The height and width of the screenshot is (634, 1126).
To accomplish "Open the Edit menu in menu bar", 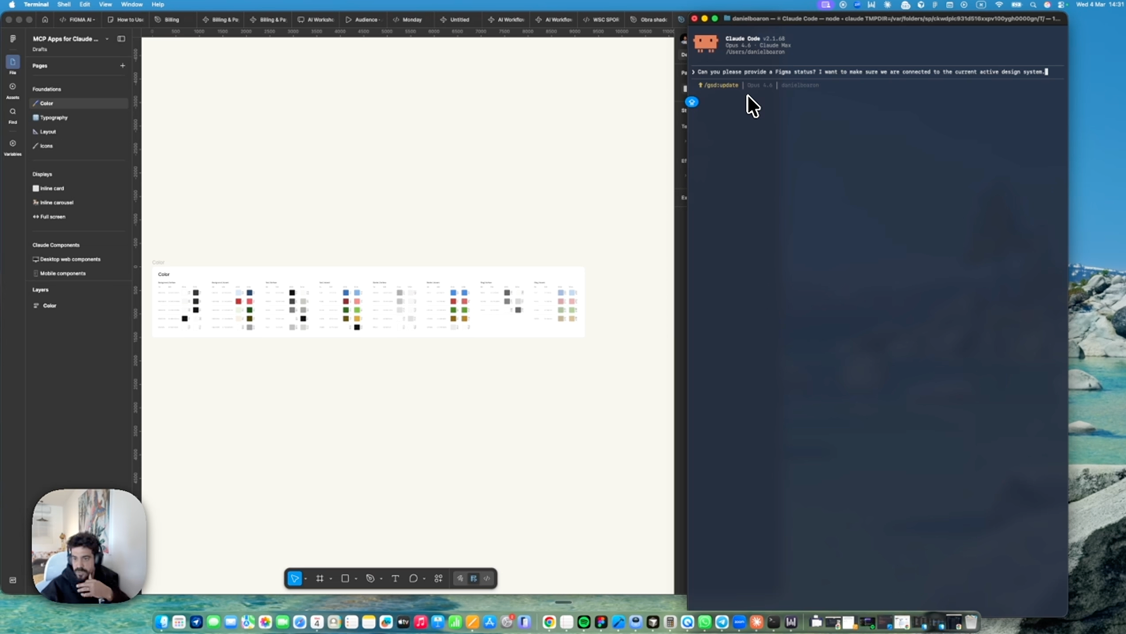I will (x=85, y=4).
